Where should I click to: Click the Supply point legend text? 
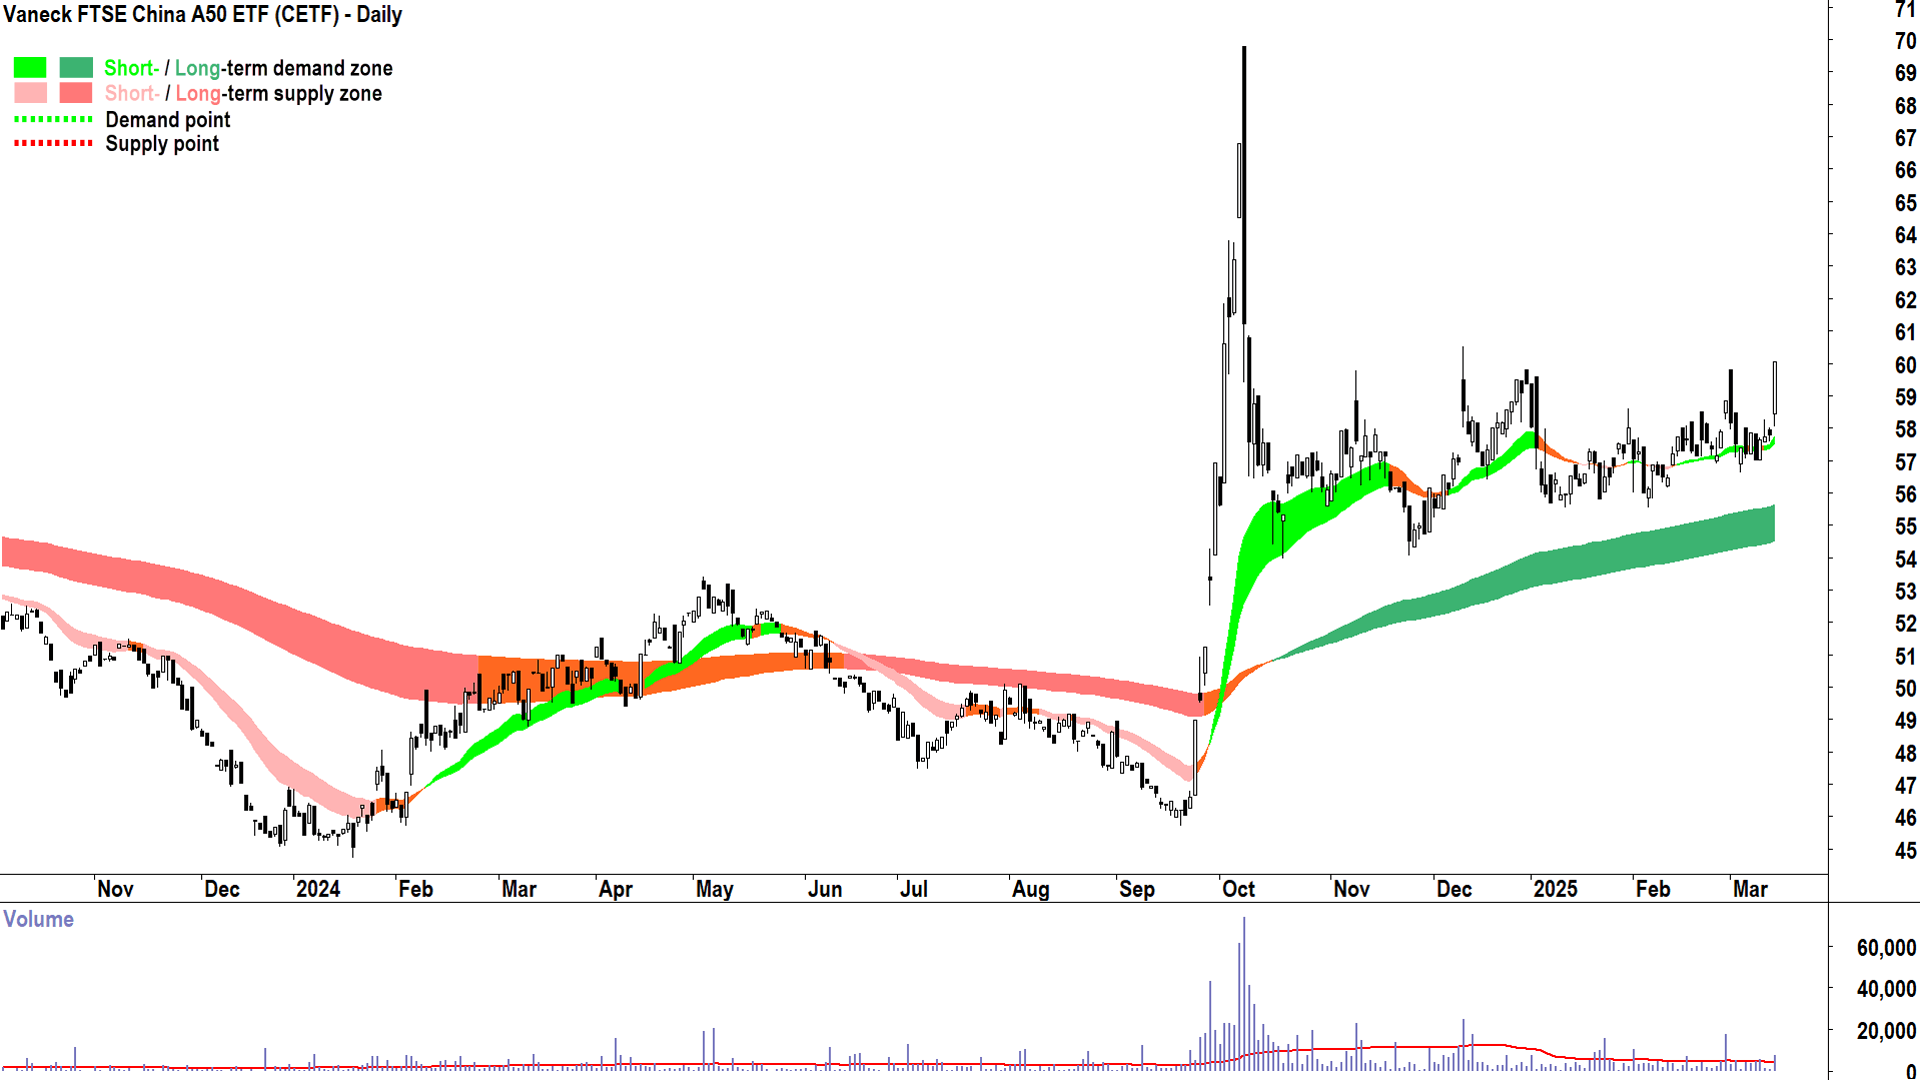tap(162, 144)
